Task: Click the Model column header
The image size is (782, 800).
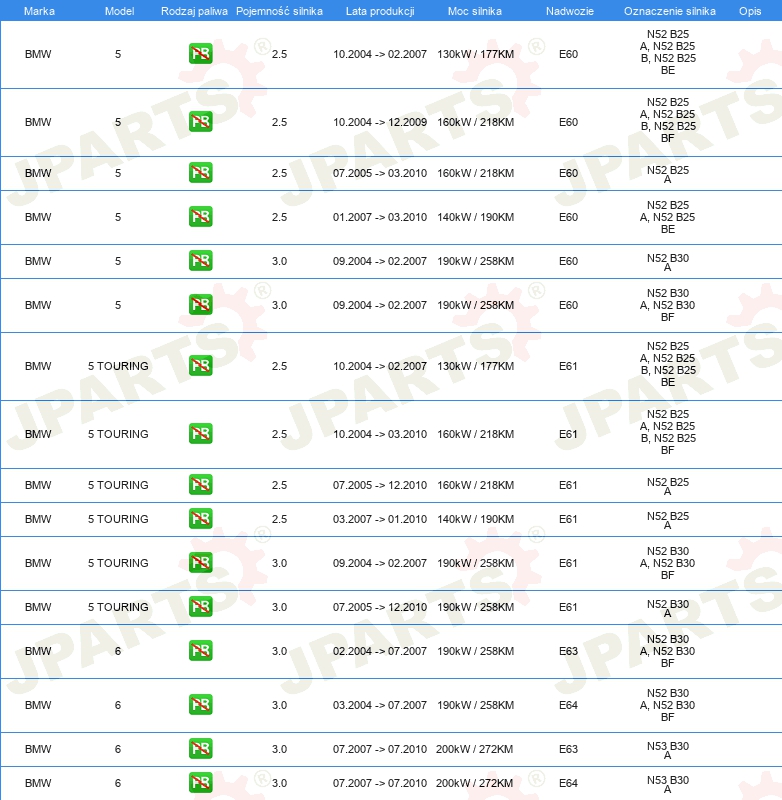Action: click(119, 11)
